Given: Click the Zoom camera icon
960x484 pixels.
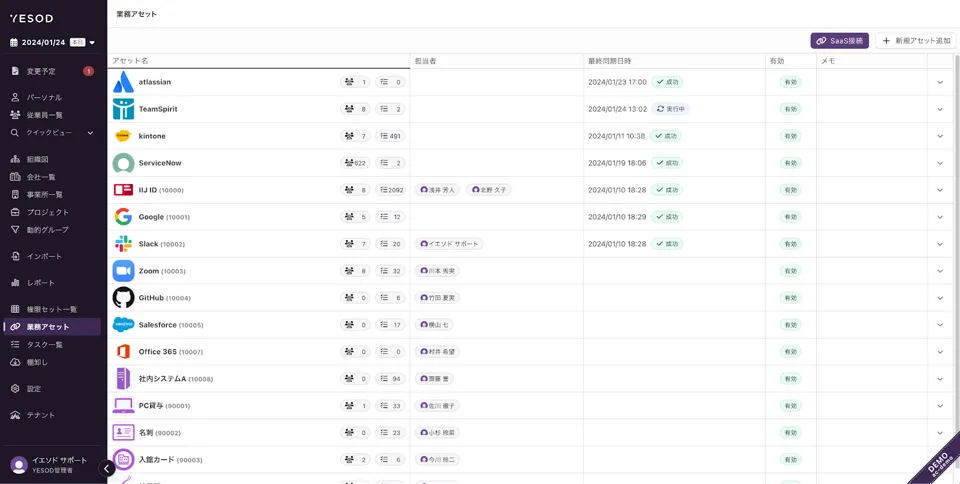Looking at the screenshot, I should click(123, 270).
